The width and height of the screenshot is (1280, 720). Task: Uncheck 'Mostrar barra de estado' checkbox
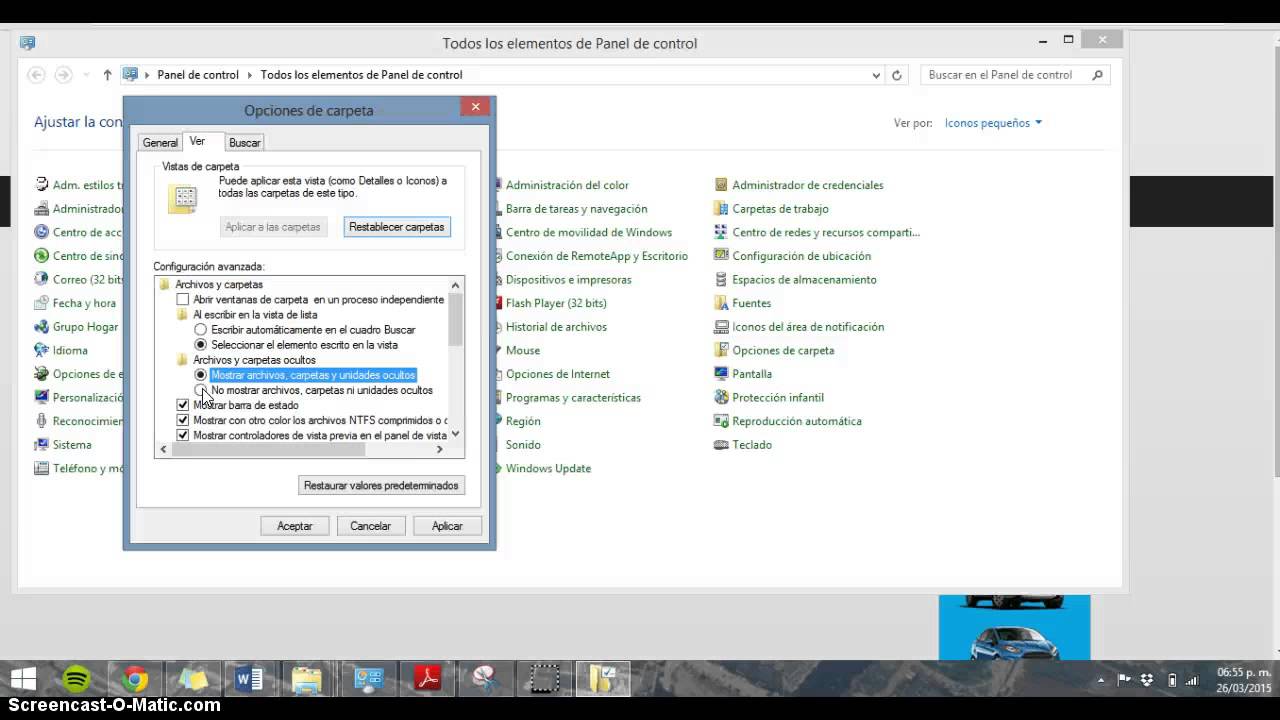pyautogui.click(x=182, y=405)
